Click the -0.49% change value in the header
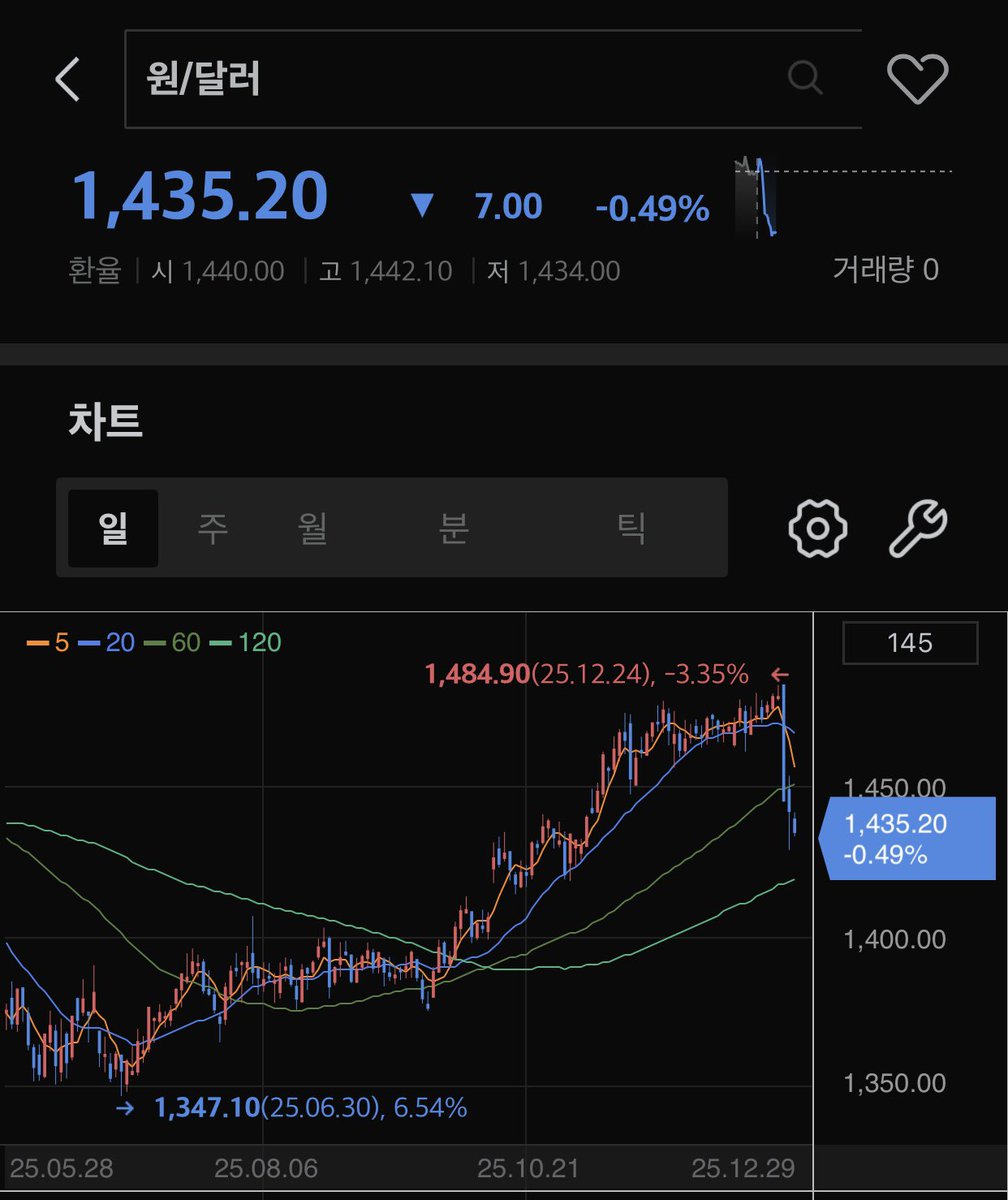The image size is (1008, 1200). (652, 208)
